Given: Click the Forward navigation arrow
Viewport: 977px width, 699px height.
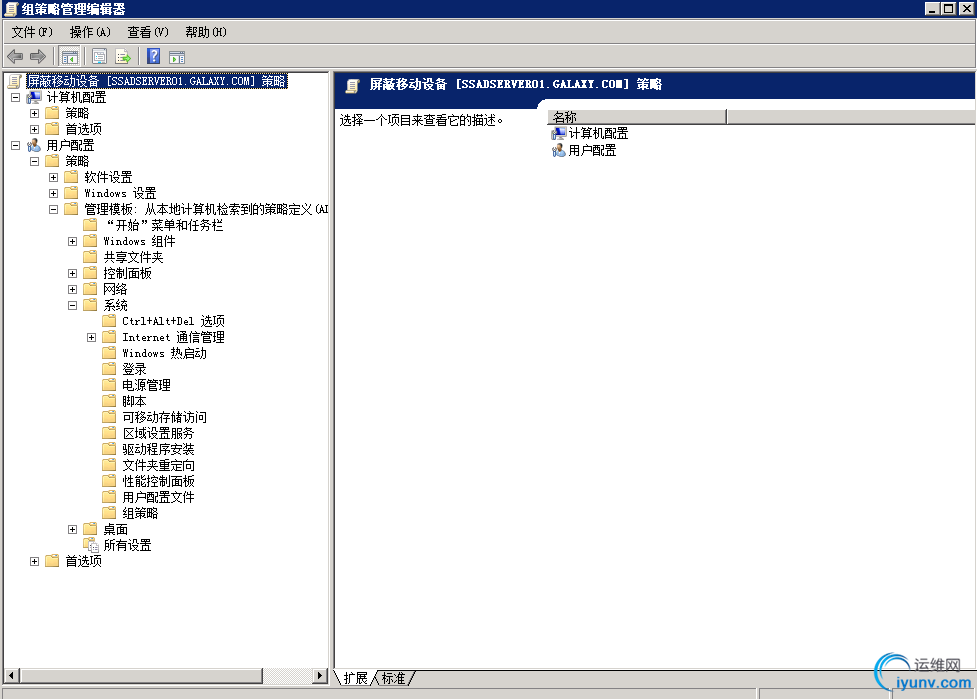Looking at the screenshot, I should tap(38, 56).
